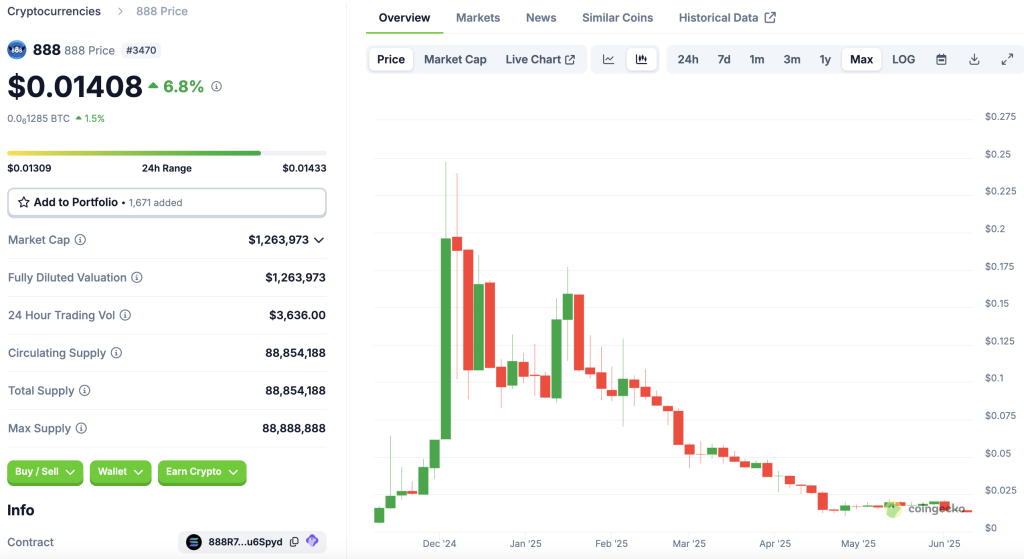Open the Markets tab
The height and width of the screenshot is (559, 1024).
coord(478,18)
